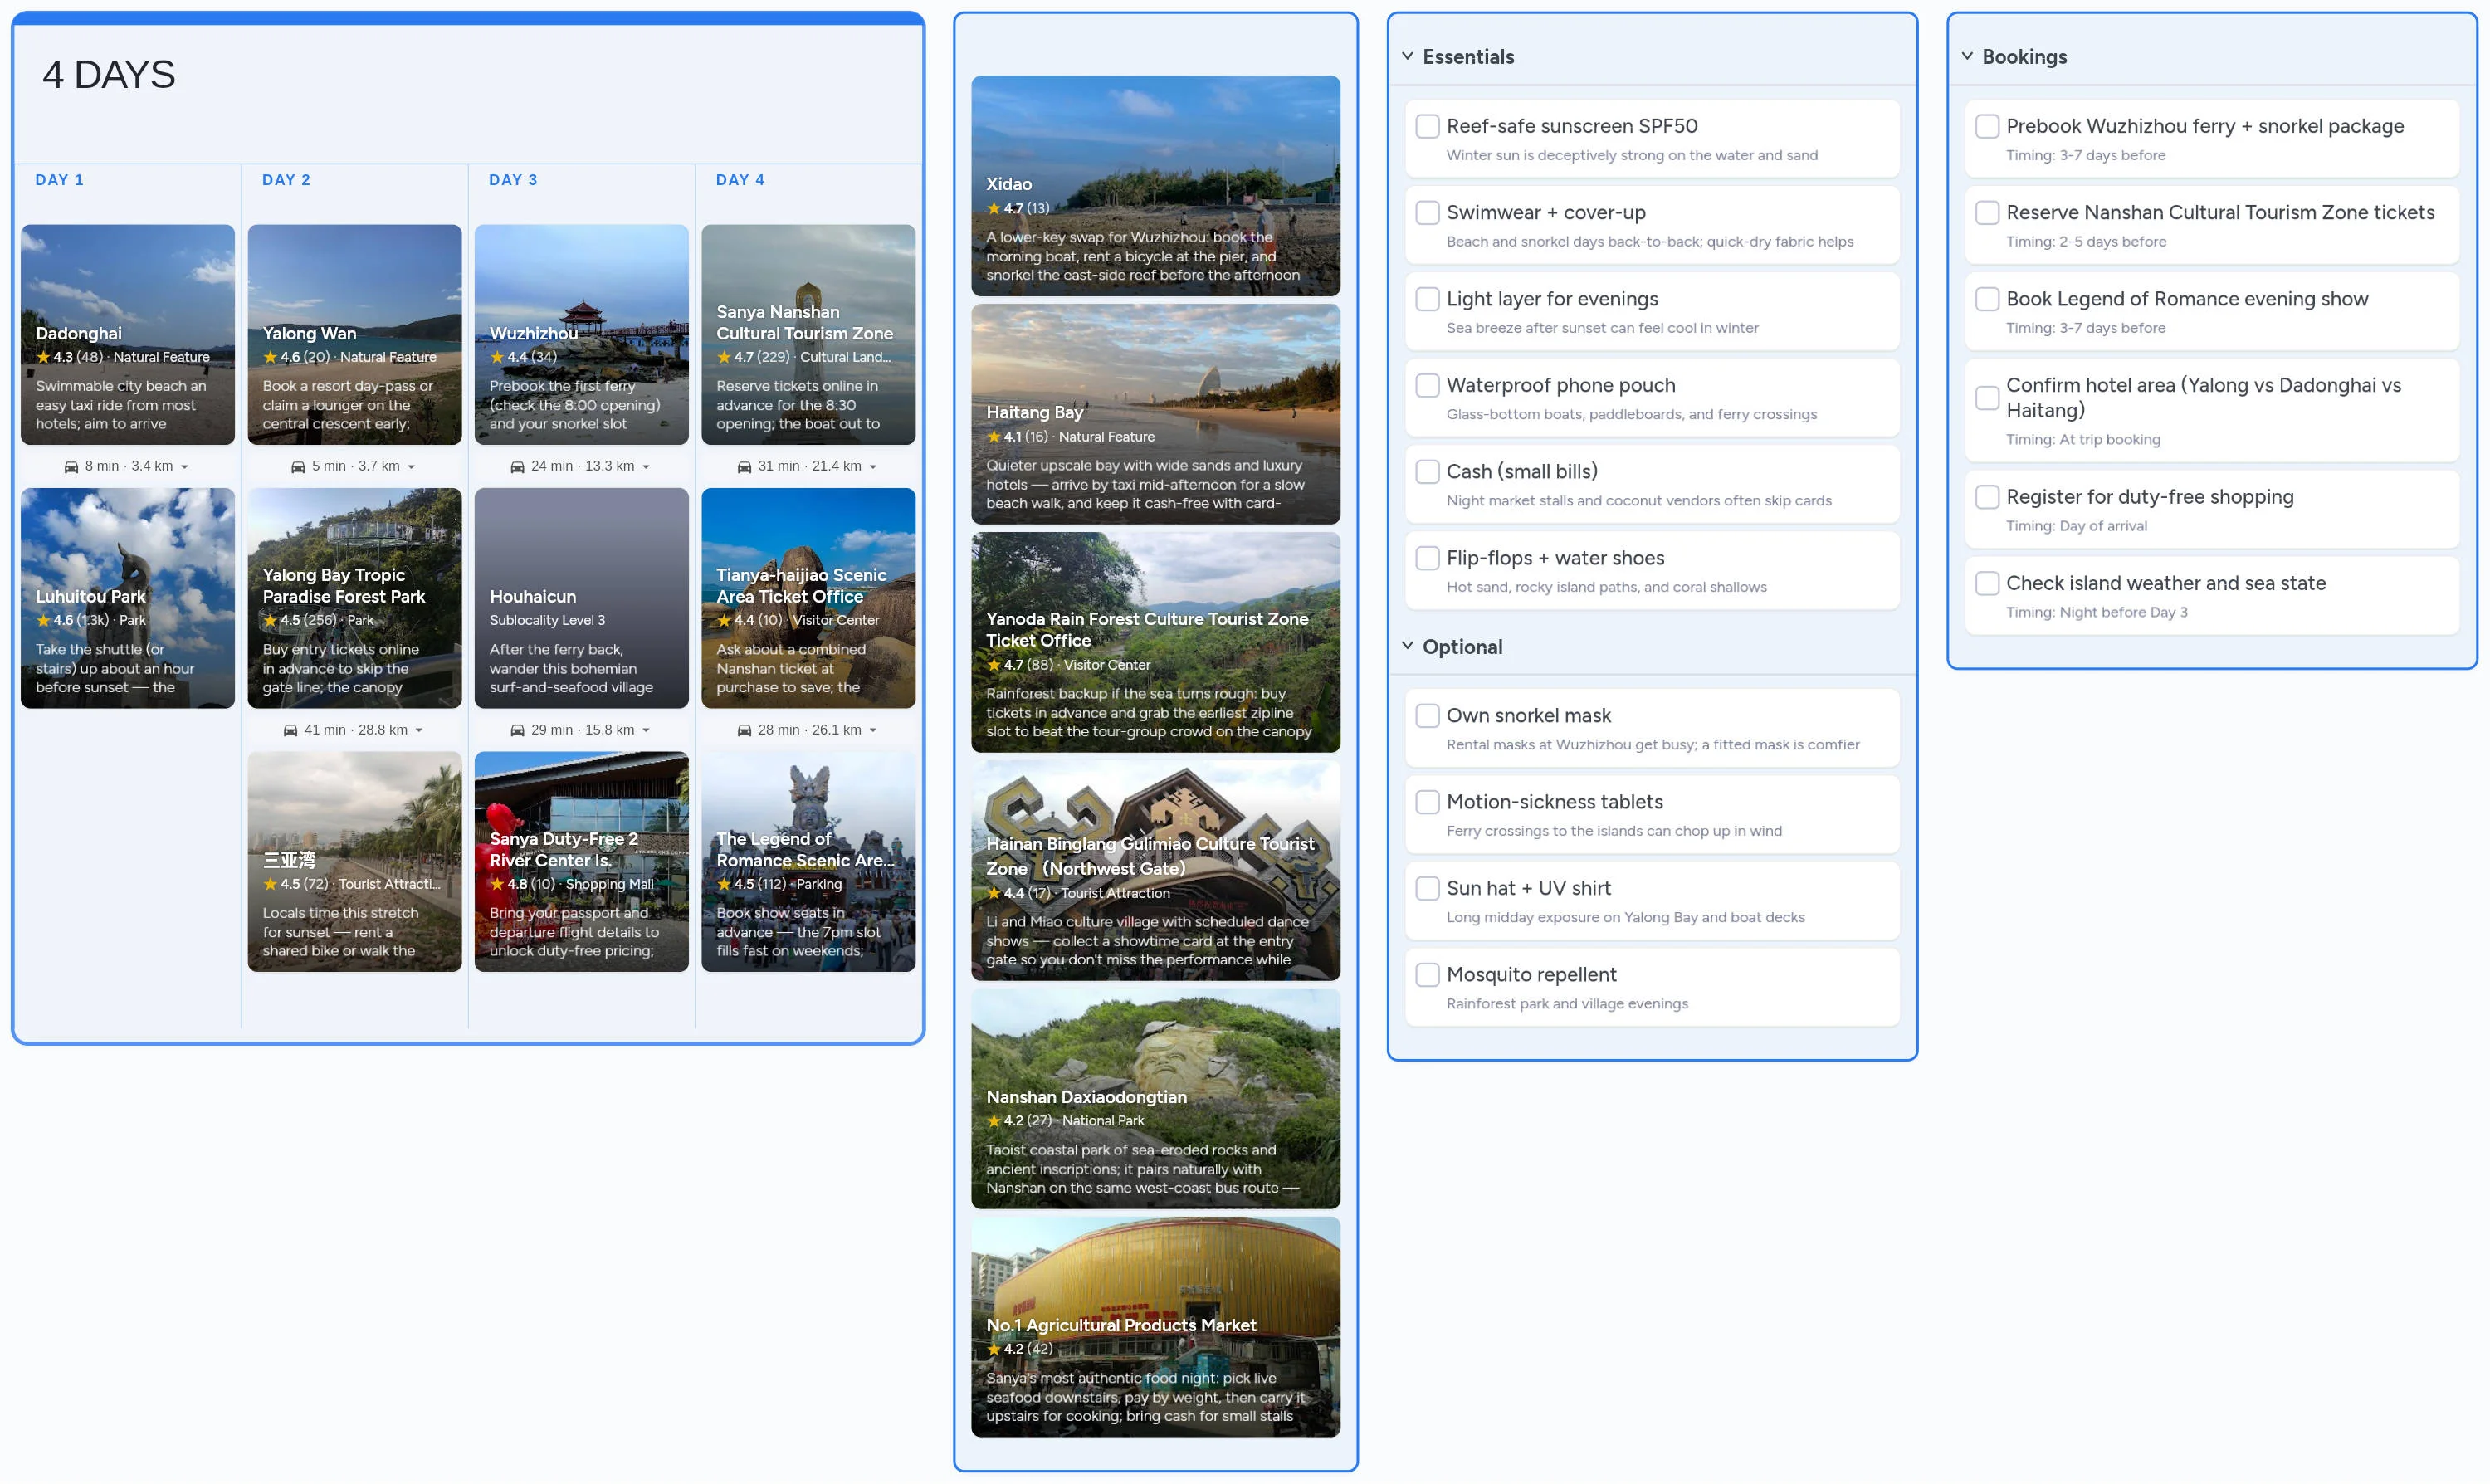Check Swimwear + cover-up item
2490x1484 pixels.
(x=1428, y=212)
